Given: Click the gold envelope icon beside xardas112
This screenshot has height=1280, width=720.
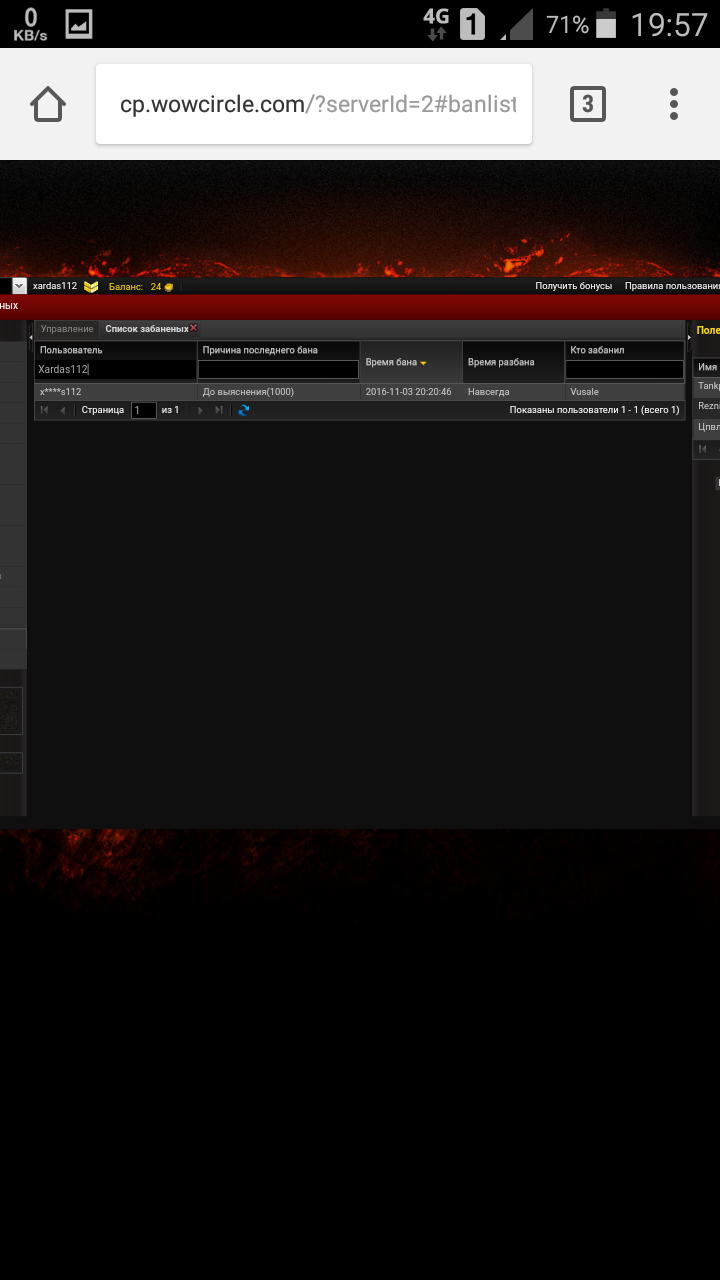Looking at the screenshot, I should click(x=91, y=286).
